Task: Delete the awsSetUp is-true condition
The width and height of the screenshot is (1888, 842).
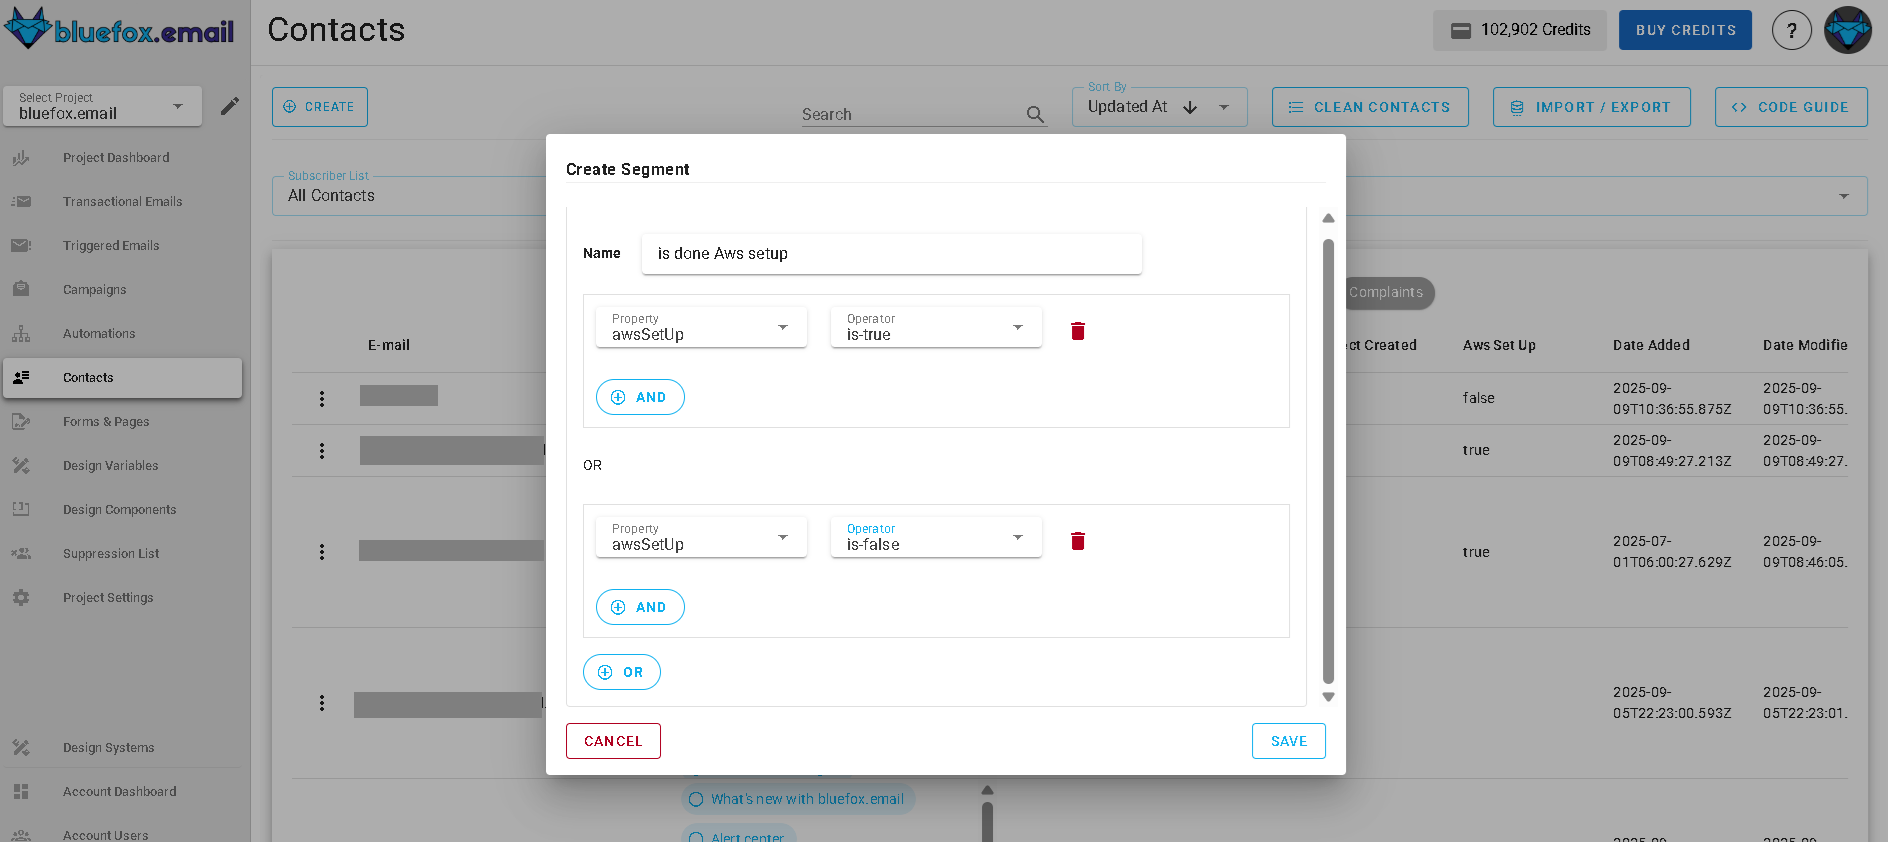Action: click(1078, 331)
